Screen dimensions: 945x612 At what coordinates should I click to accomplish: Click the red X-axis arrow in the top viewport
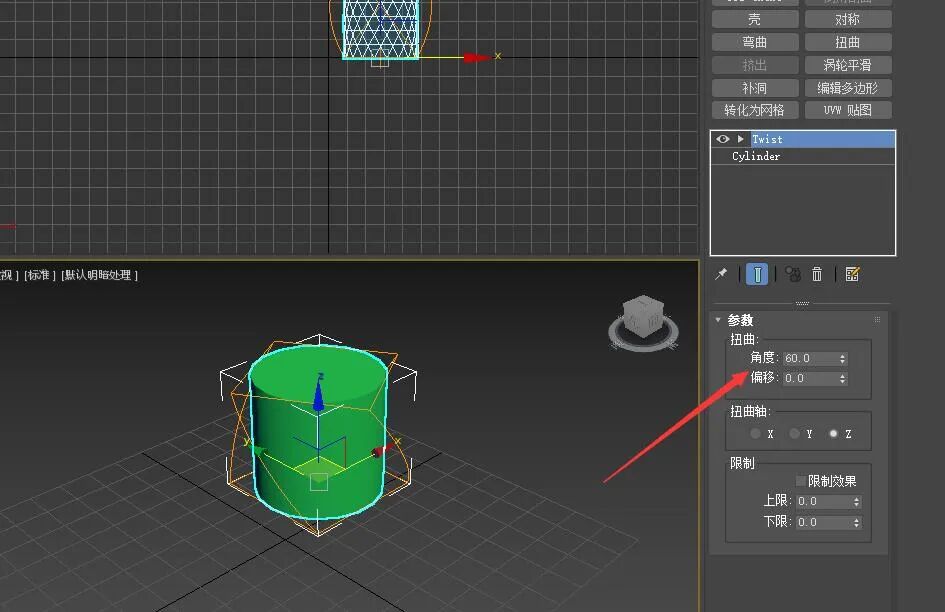(x=477, y=58)
